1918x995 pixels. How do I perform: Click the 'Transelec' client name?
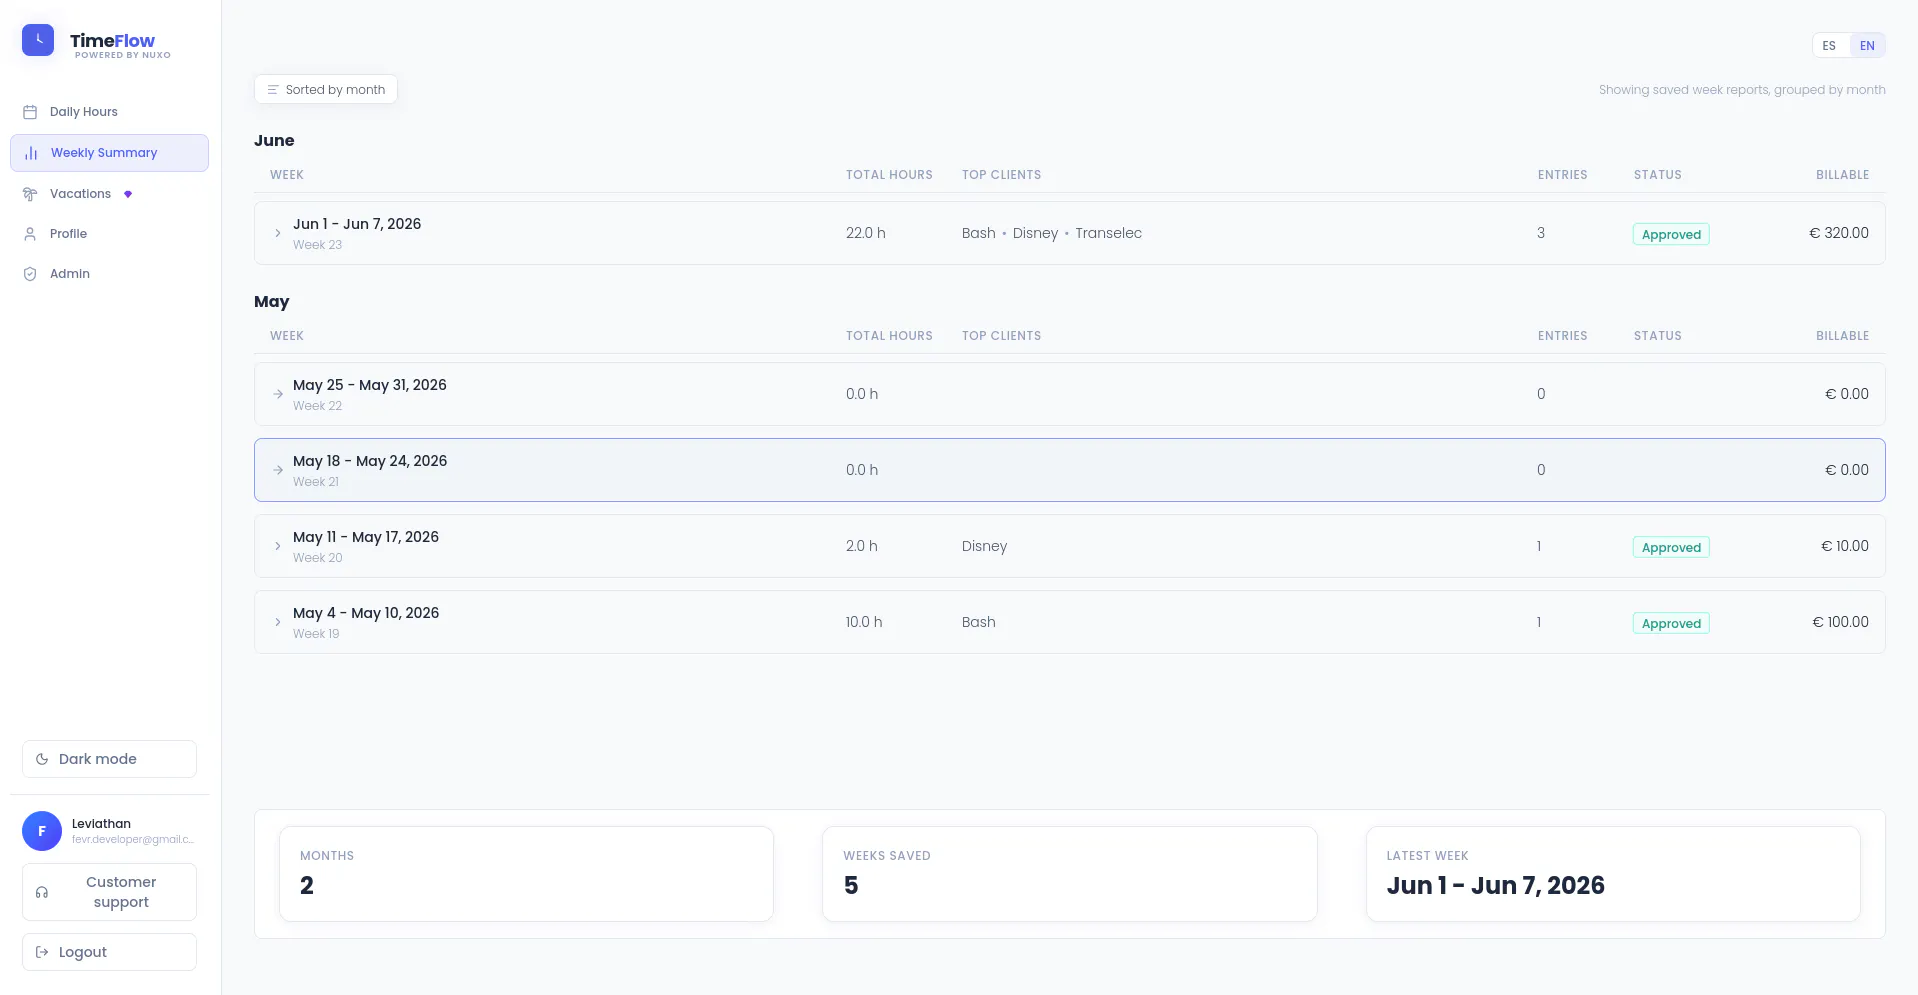(x=1108, y=233)
